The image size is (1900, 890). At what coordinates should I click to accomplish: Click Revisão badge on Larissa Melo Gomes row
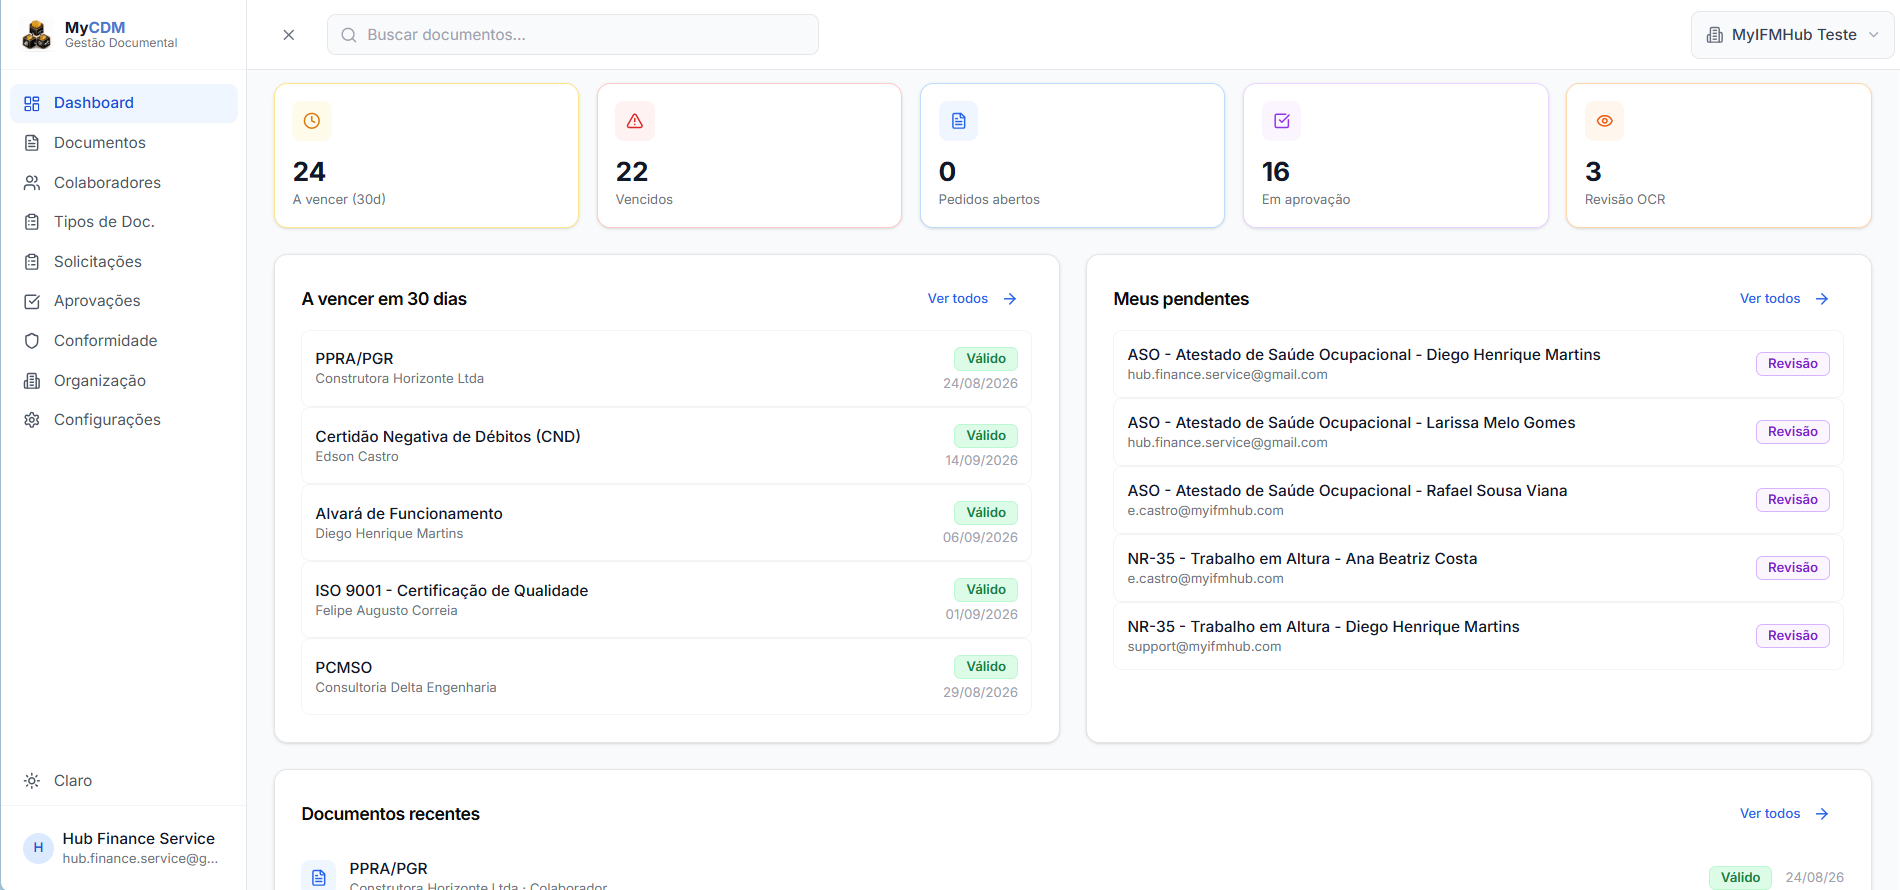(x=1793, y=432)
